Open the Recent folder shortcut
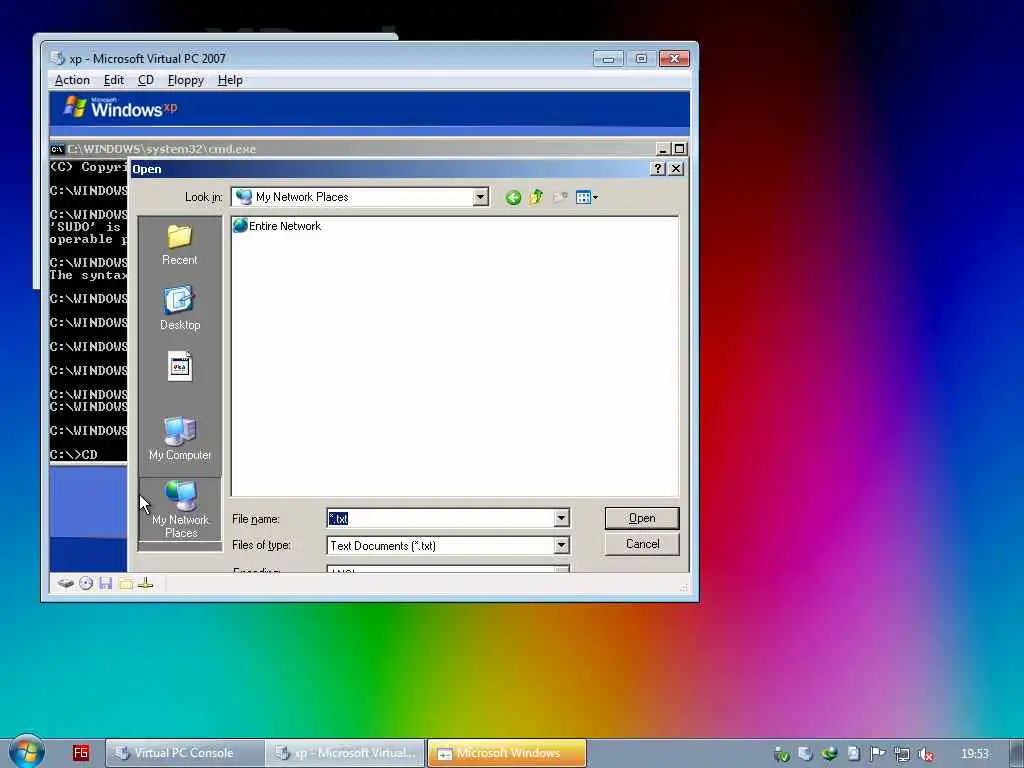This screenshot has width=1024, height=768. coord(180,245)
